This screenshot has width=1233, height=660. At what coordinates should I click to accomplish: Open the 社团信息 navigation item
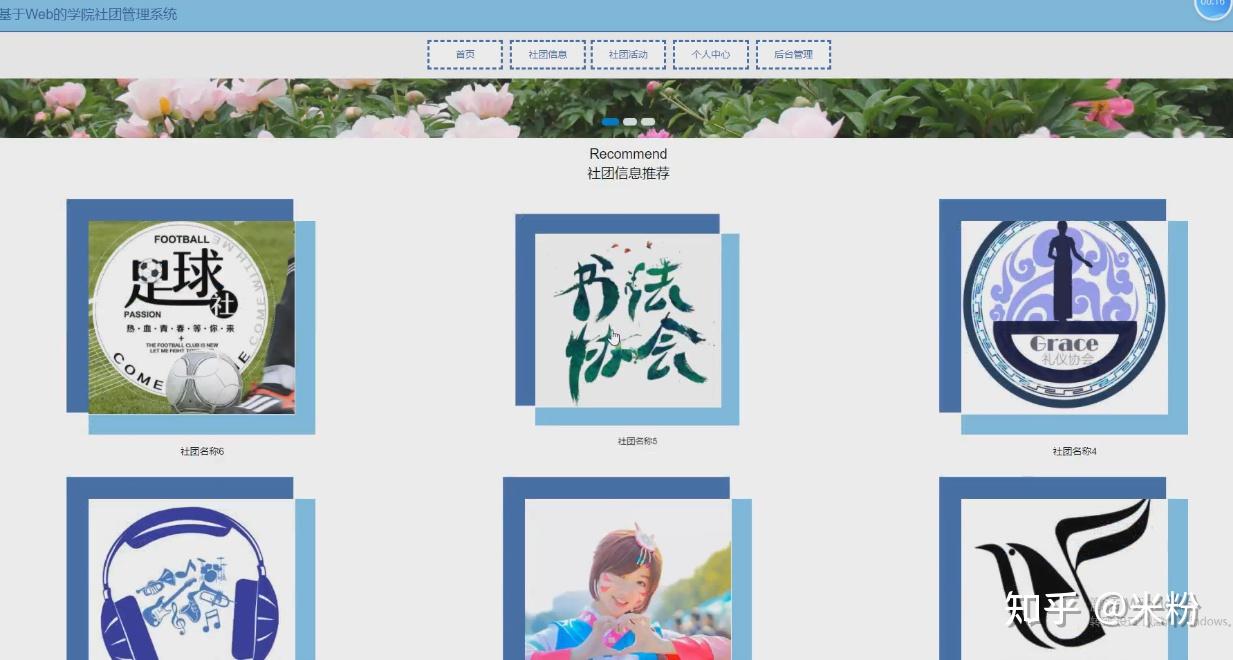547,55
